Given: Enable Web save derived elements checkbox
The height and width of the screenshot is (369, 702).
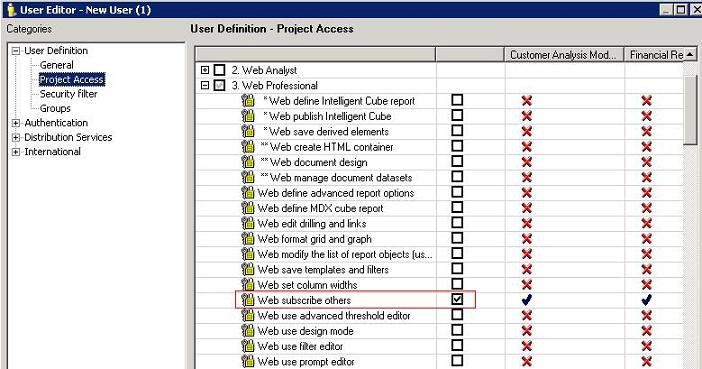Looking at the screenshot, I should point(457,130).
